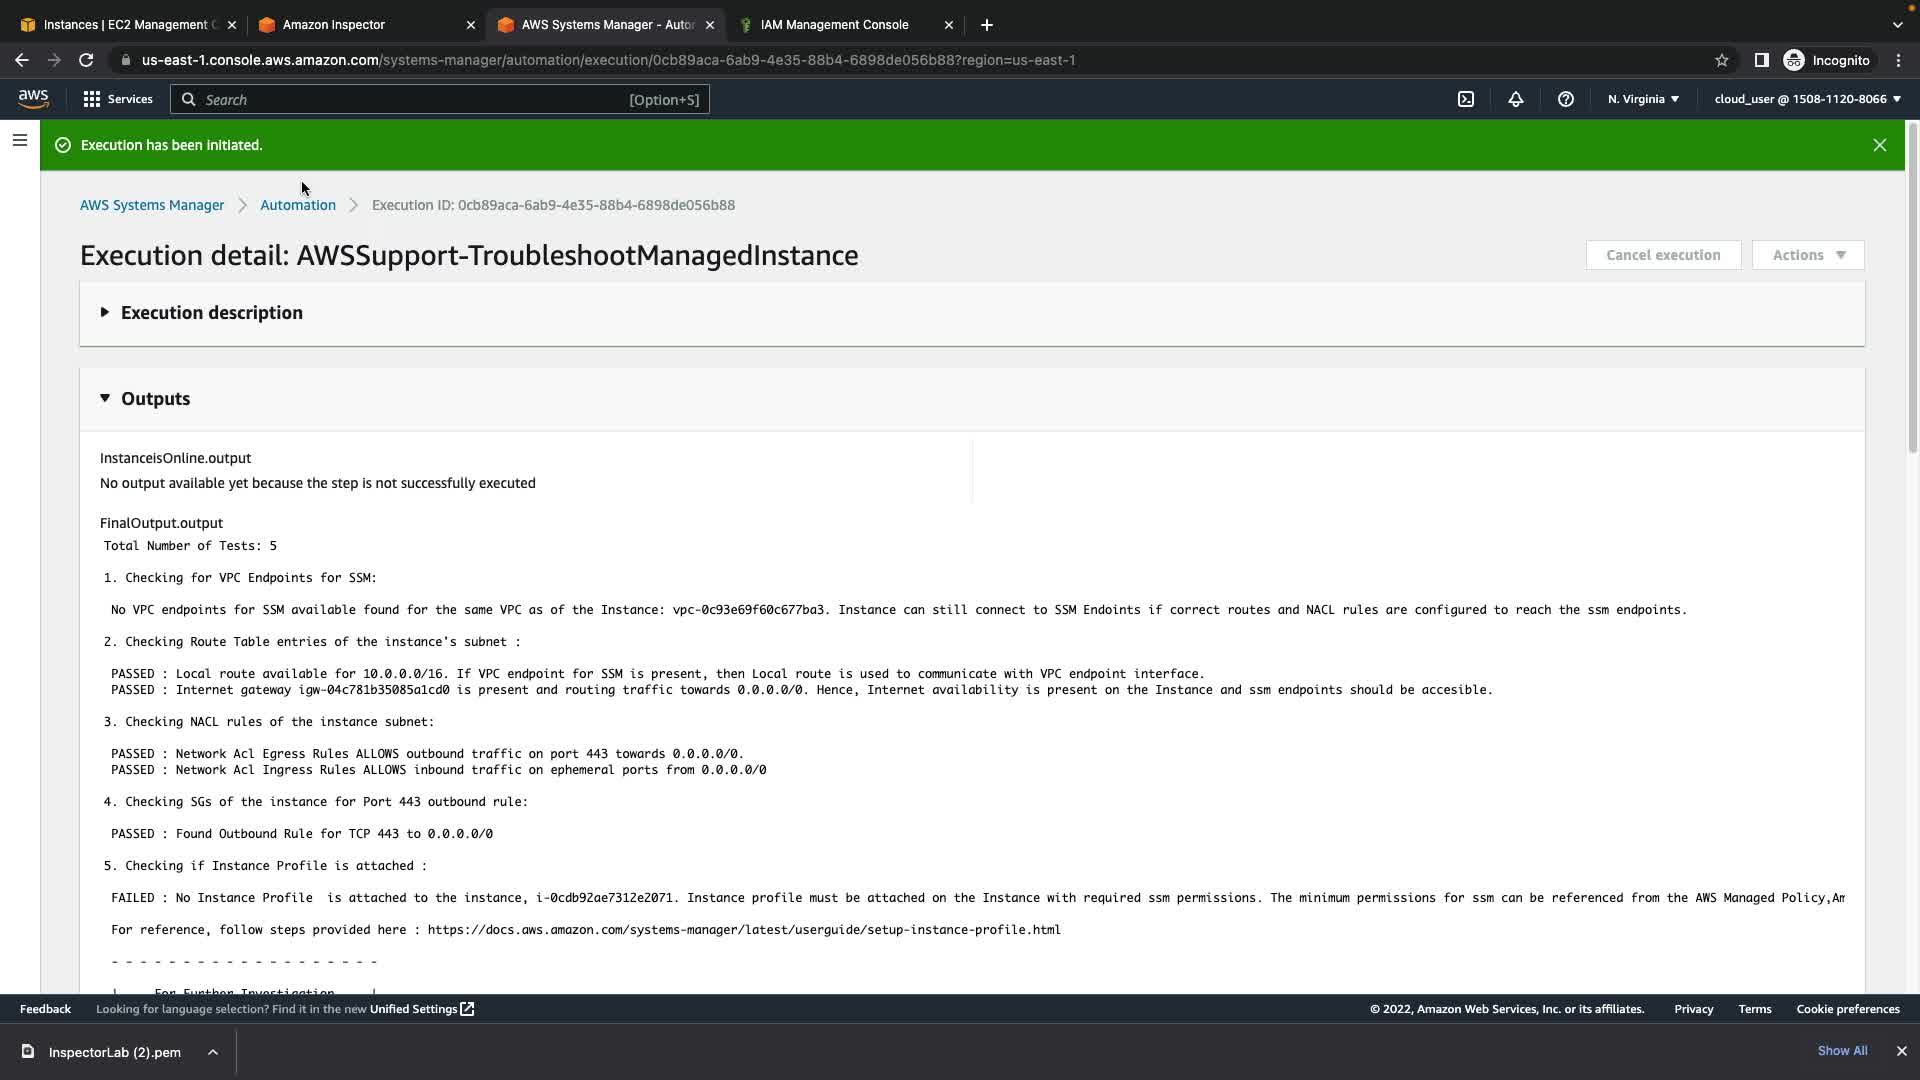This screenshot has height=1080, width=1920.
Task: Reload the page with refresh icon
Action: pyautogui.click(x=86, y=60)
